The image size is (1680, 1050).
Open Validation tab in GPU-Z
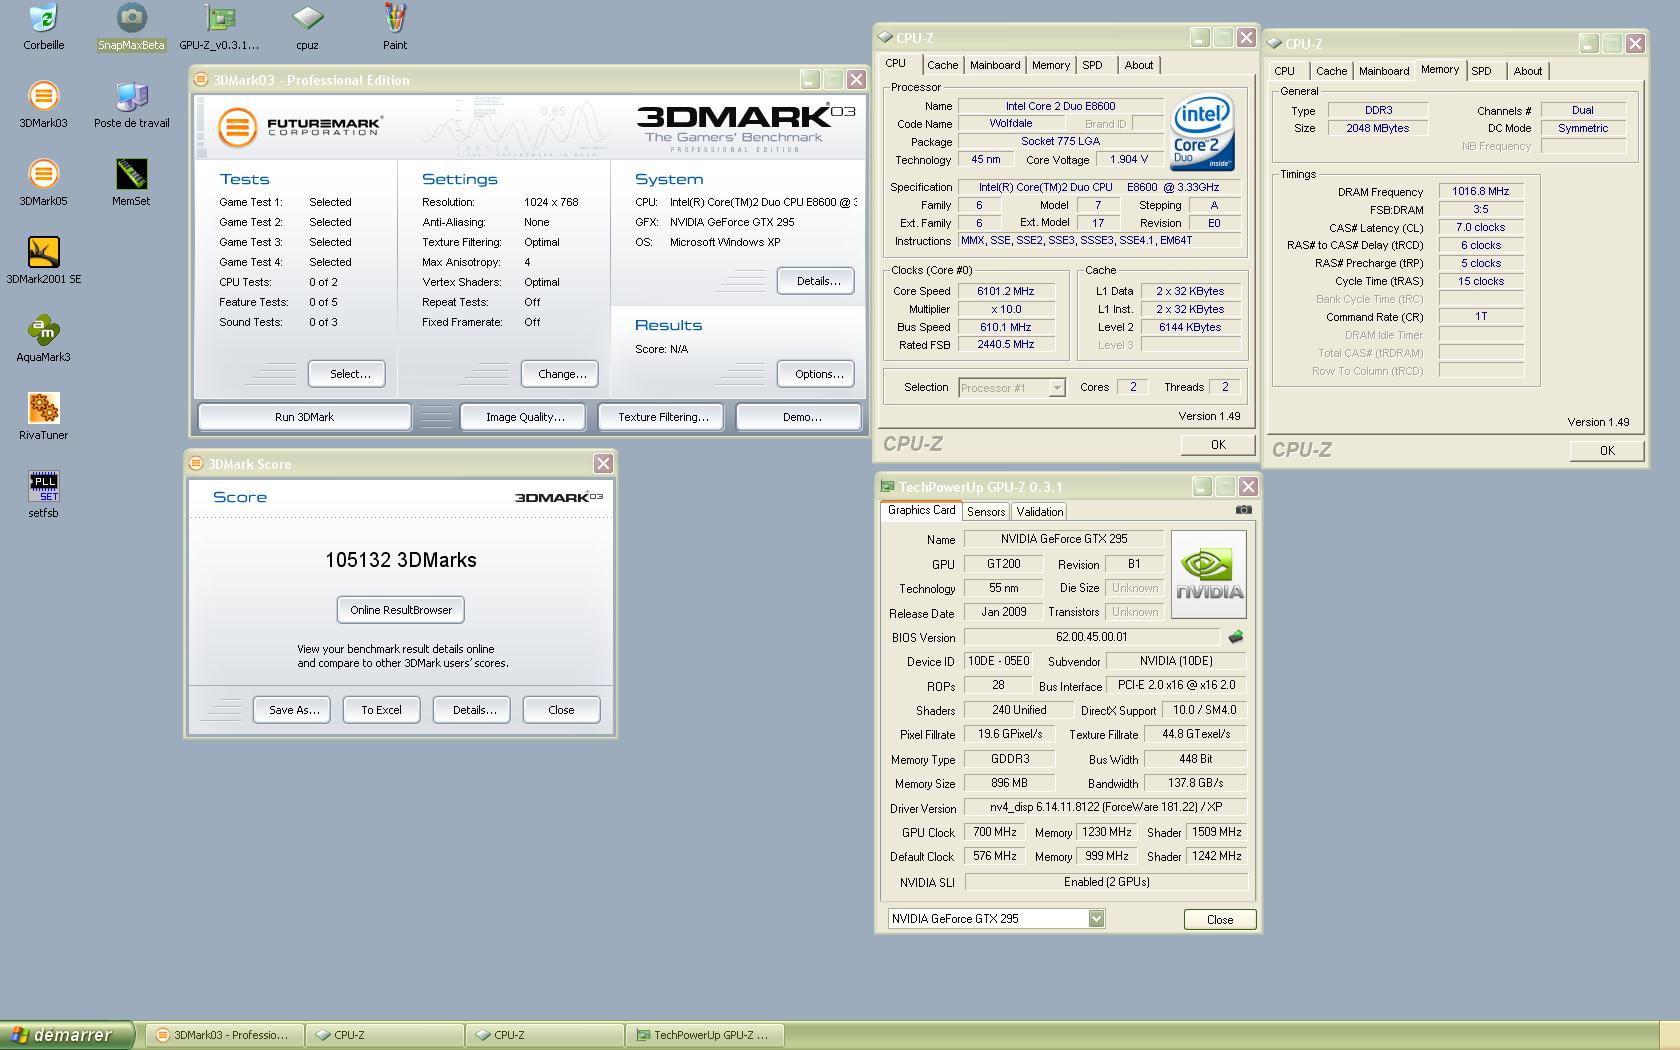pos(1040,512)
